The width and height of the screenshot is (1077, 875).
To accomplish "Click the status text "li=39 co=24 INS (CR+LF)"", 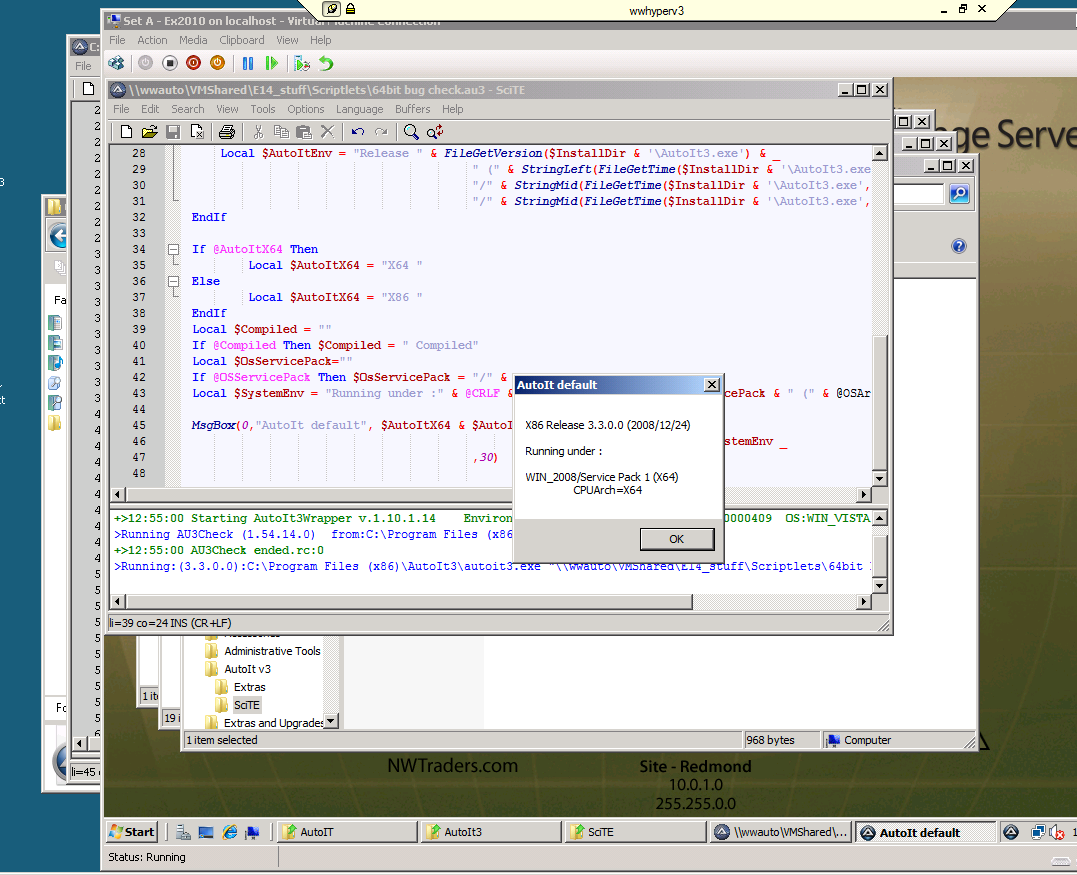I will [170, 623].
